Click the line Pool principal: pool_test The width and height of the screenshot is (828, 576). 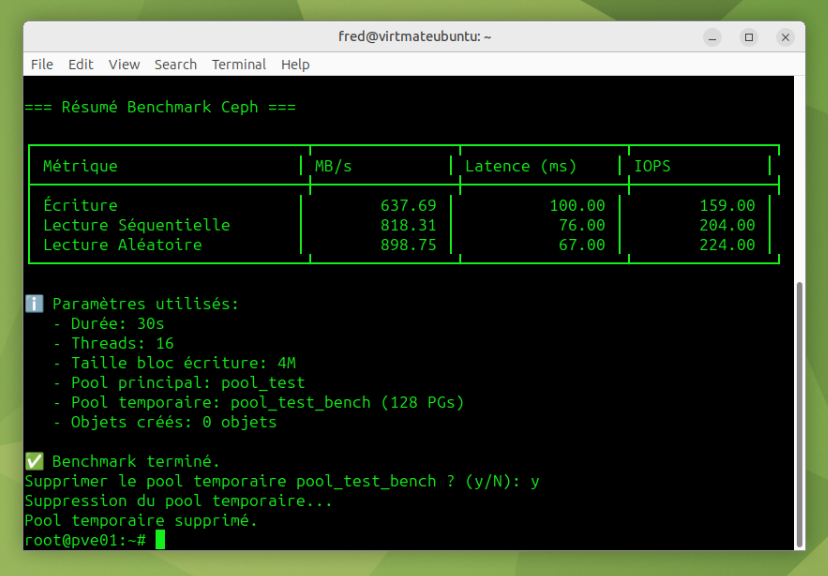[179, 383]
